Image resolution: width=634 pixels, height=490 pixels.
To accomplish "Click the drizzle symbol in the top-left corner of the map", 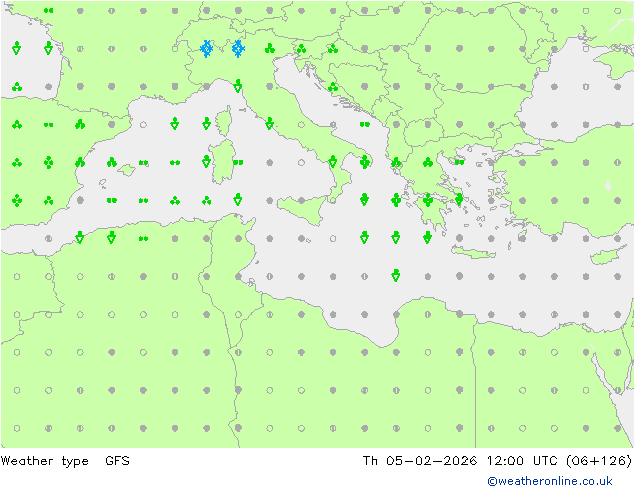I will click(x=49, y=11).
